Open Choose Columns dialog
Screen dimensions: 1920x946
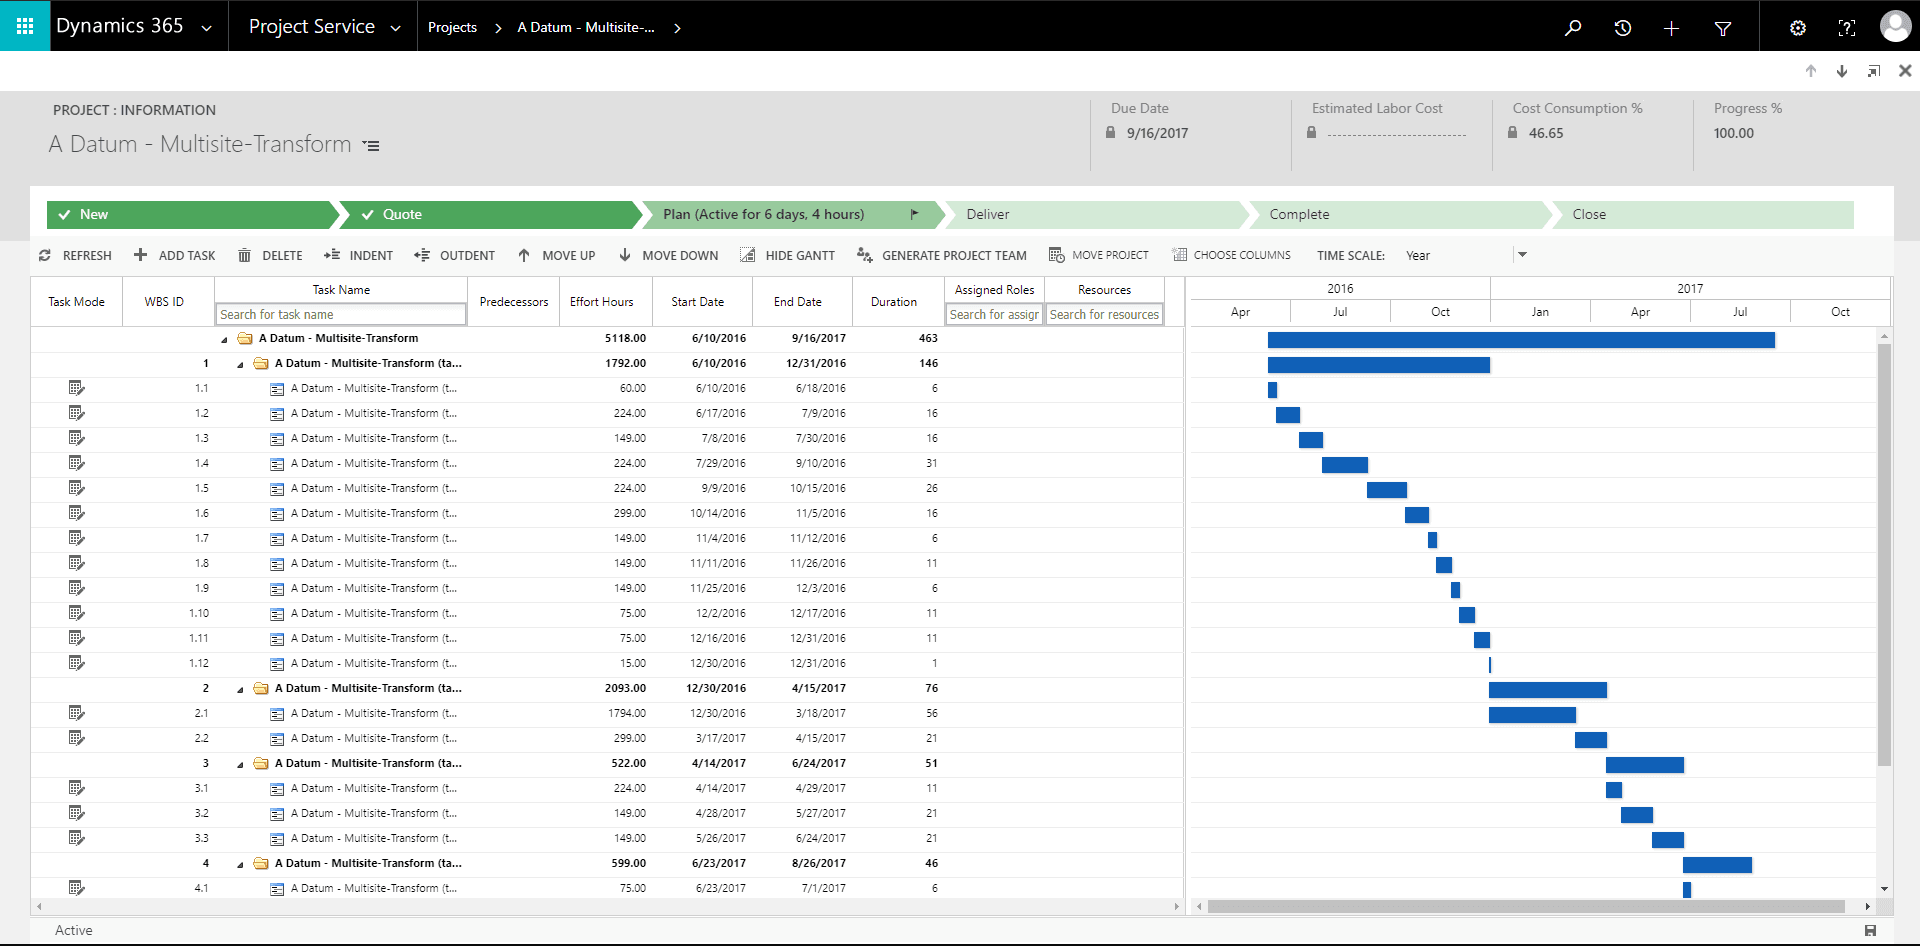click(x=1231, y=255)
